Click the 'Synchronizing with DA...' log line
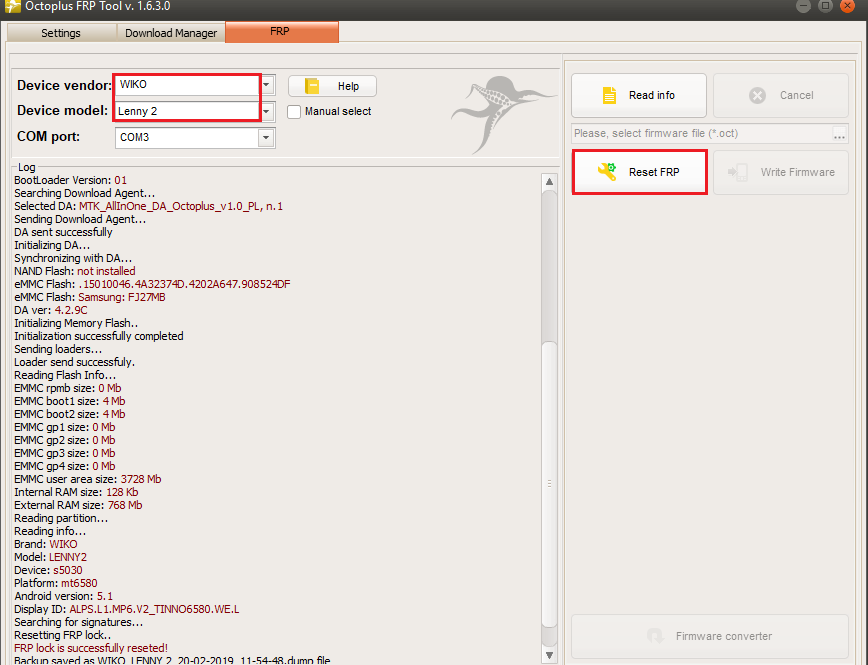868x665 pixels. [73, 258]
